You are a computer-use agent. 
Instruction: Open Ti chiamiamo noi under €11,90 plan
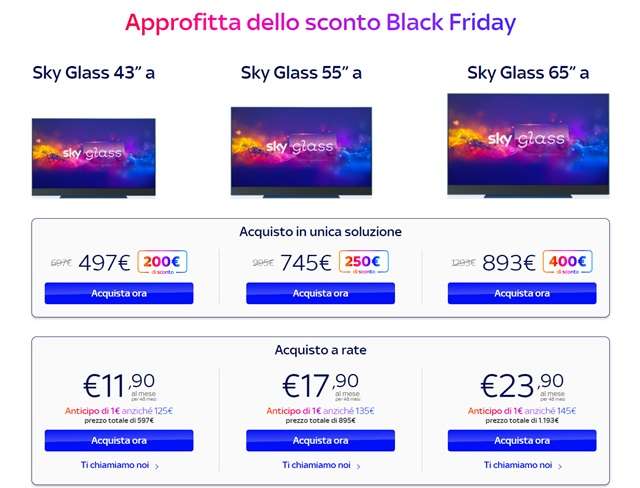(x=115, y=465)
